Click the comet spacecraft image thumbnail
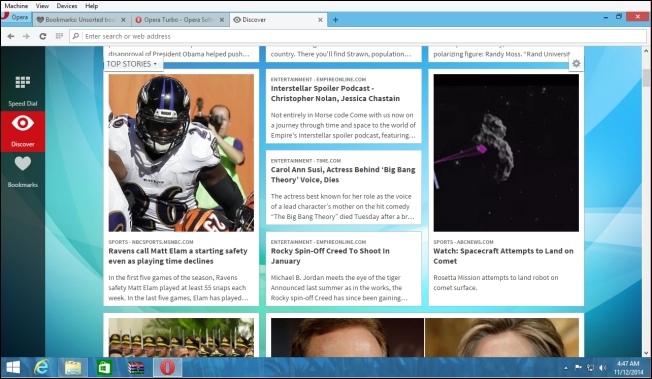Image resolution: width=652 pixels, height=379 pixels. (506, 153)
